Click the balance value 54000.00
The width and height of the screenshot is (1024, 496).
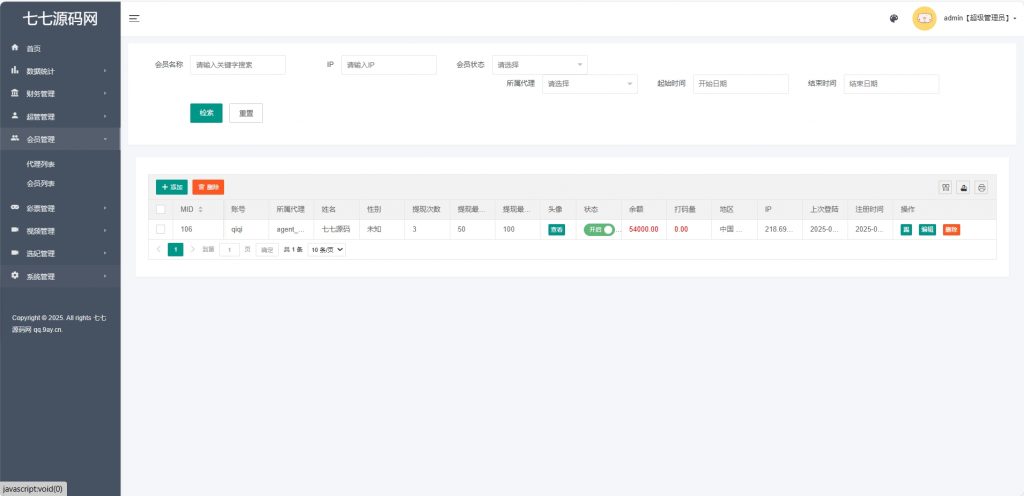(x=643, y=230)
